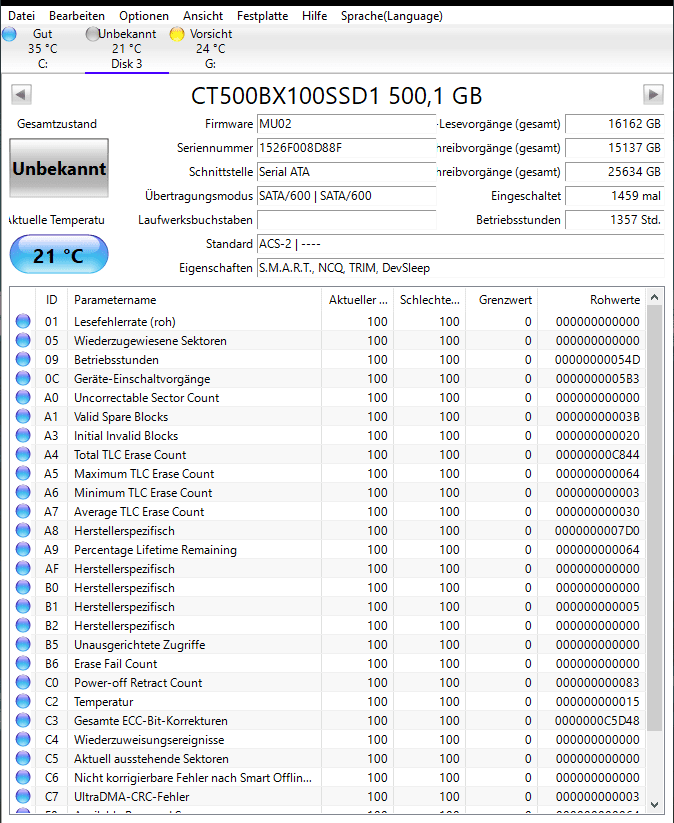Select the B1 Herstellerspezifisch row text
This screenshot has height=823, width=674.
click(x=124, y=607)
